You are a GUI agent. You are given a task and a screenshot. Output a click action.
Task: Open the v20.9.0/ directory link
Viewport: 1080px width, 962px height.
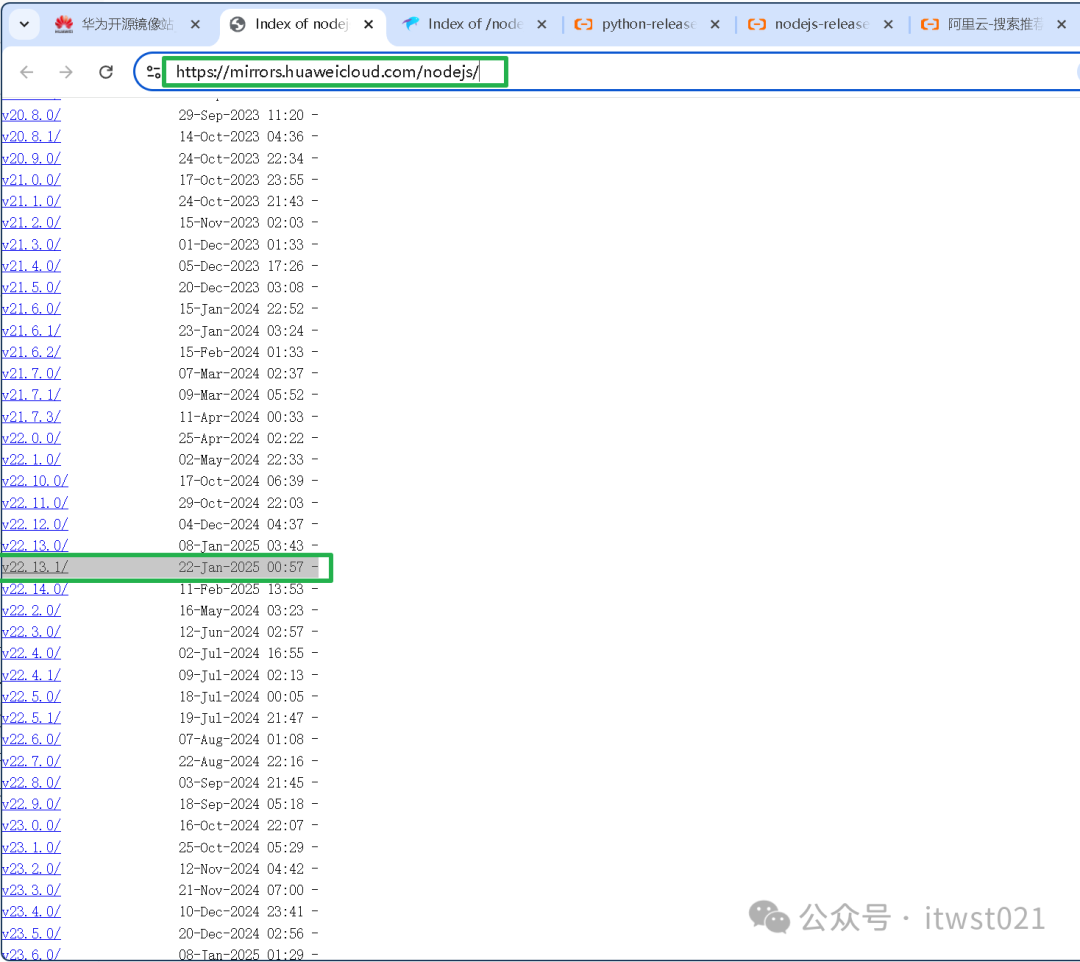[x=31, y=158]
